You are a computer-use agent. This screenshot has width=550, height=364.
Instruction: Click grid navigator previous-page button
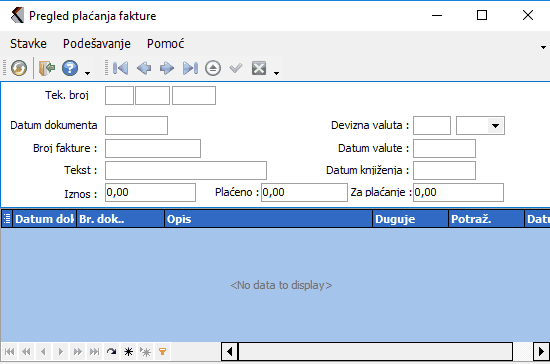26,351
